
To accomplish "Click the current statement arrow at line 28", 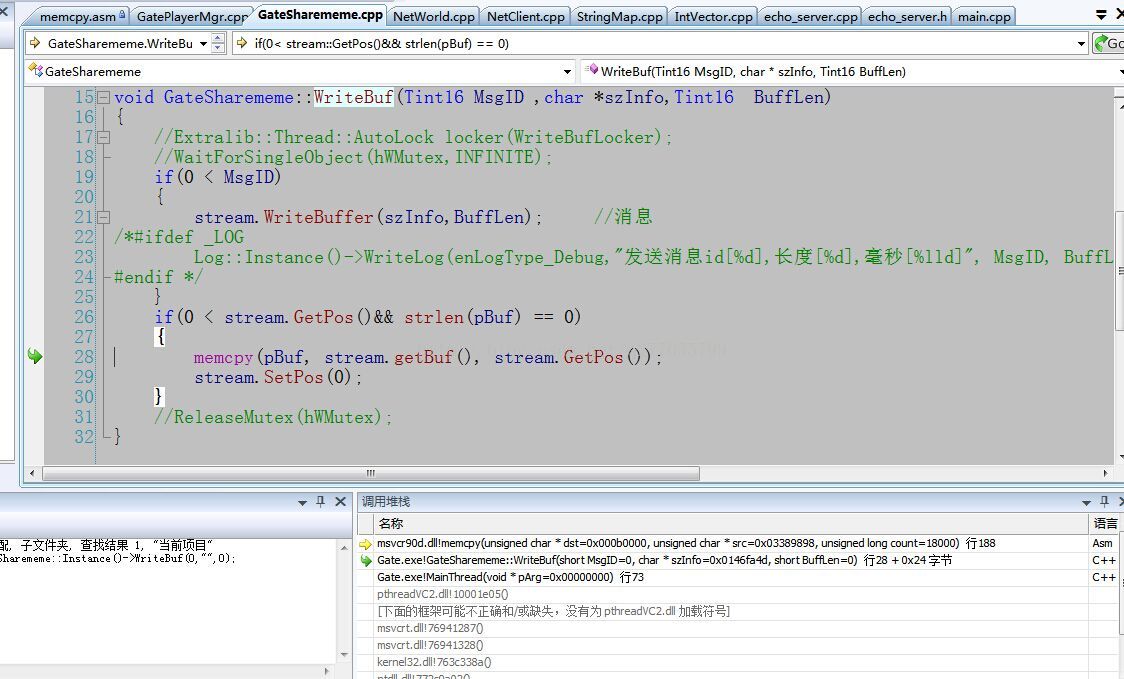I will point(34,356).
